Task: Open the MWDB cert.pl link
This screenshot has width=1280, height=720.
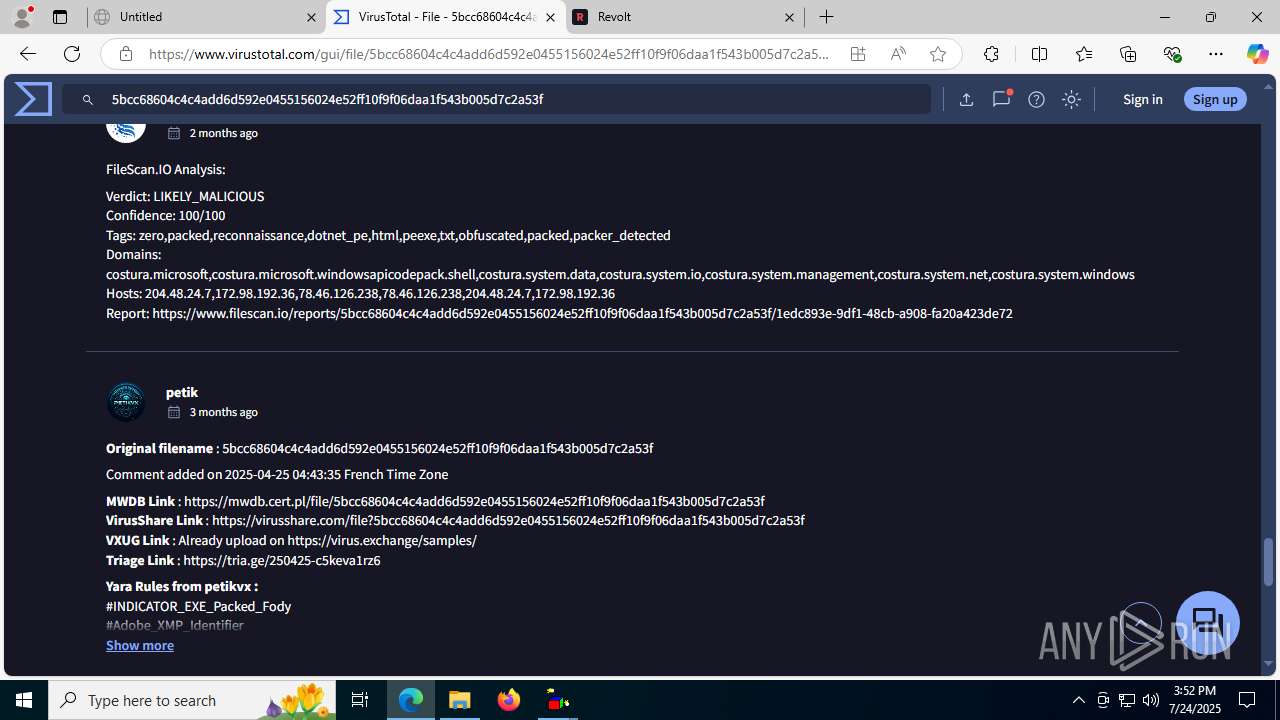Action: (474, 501)
